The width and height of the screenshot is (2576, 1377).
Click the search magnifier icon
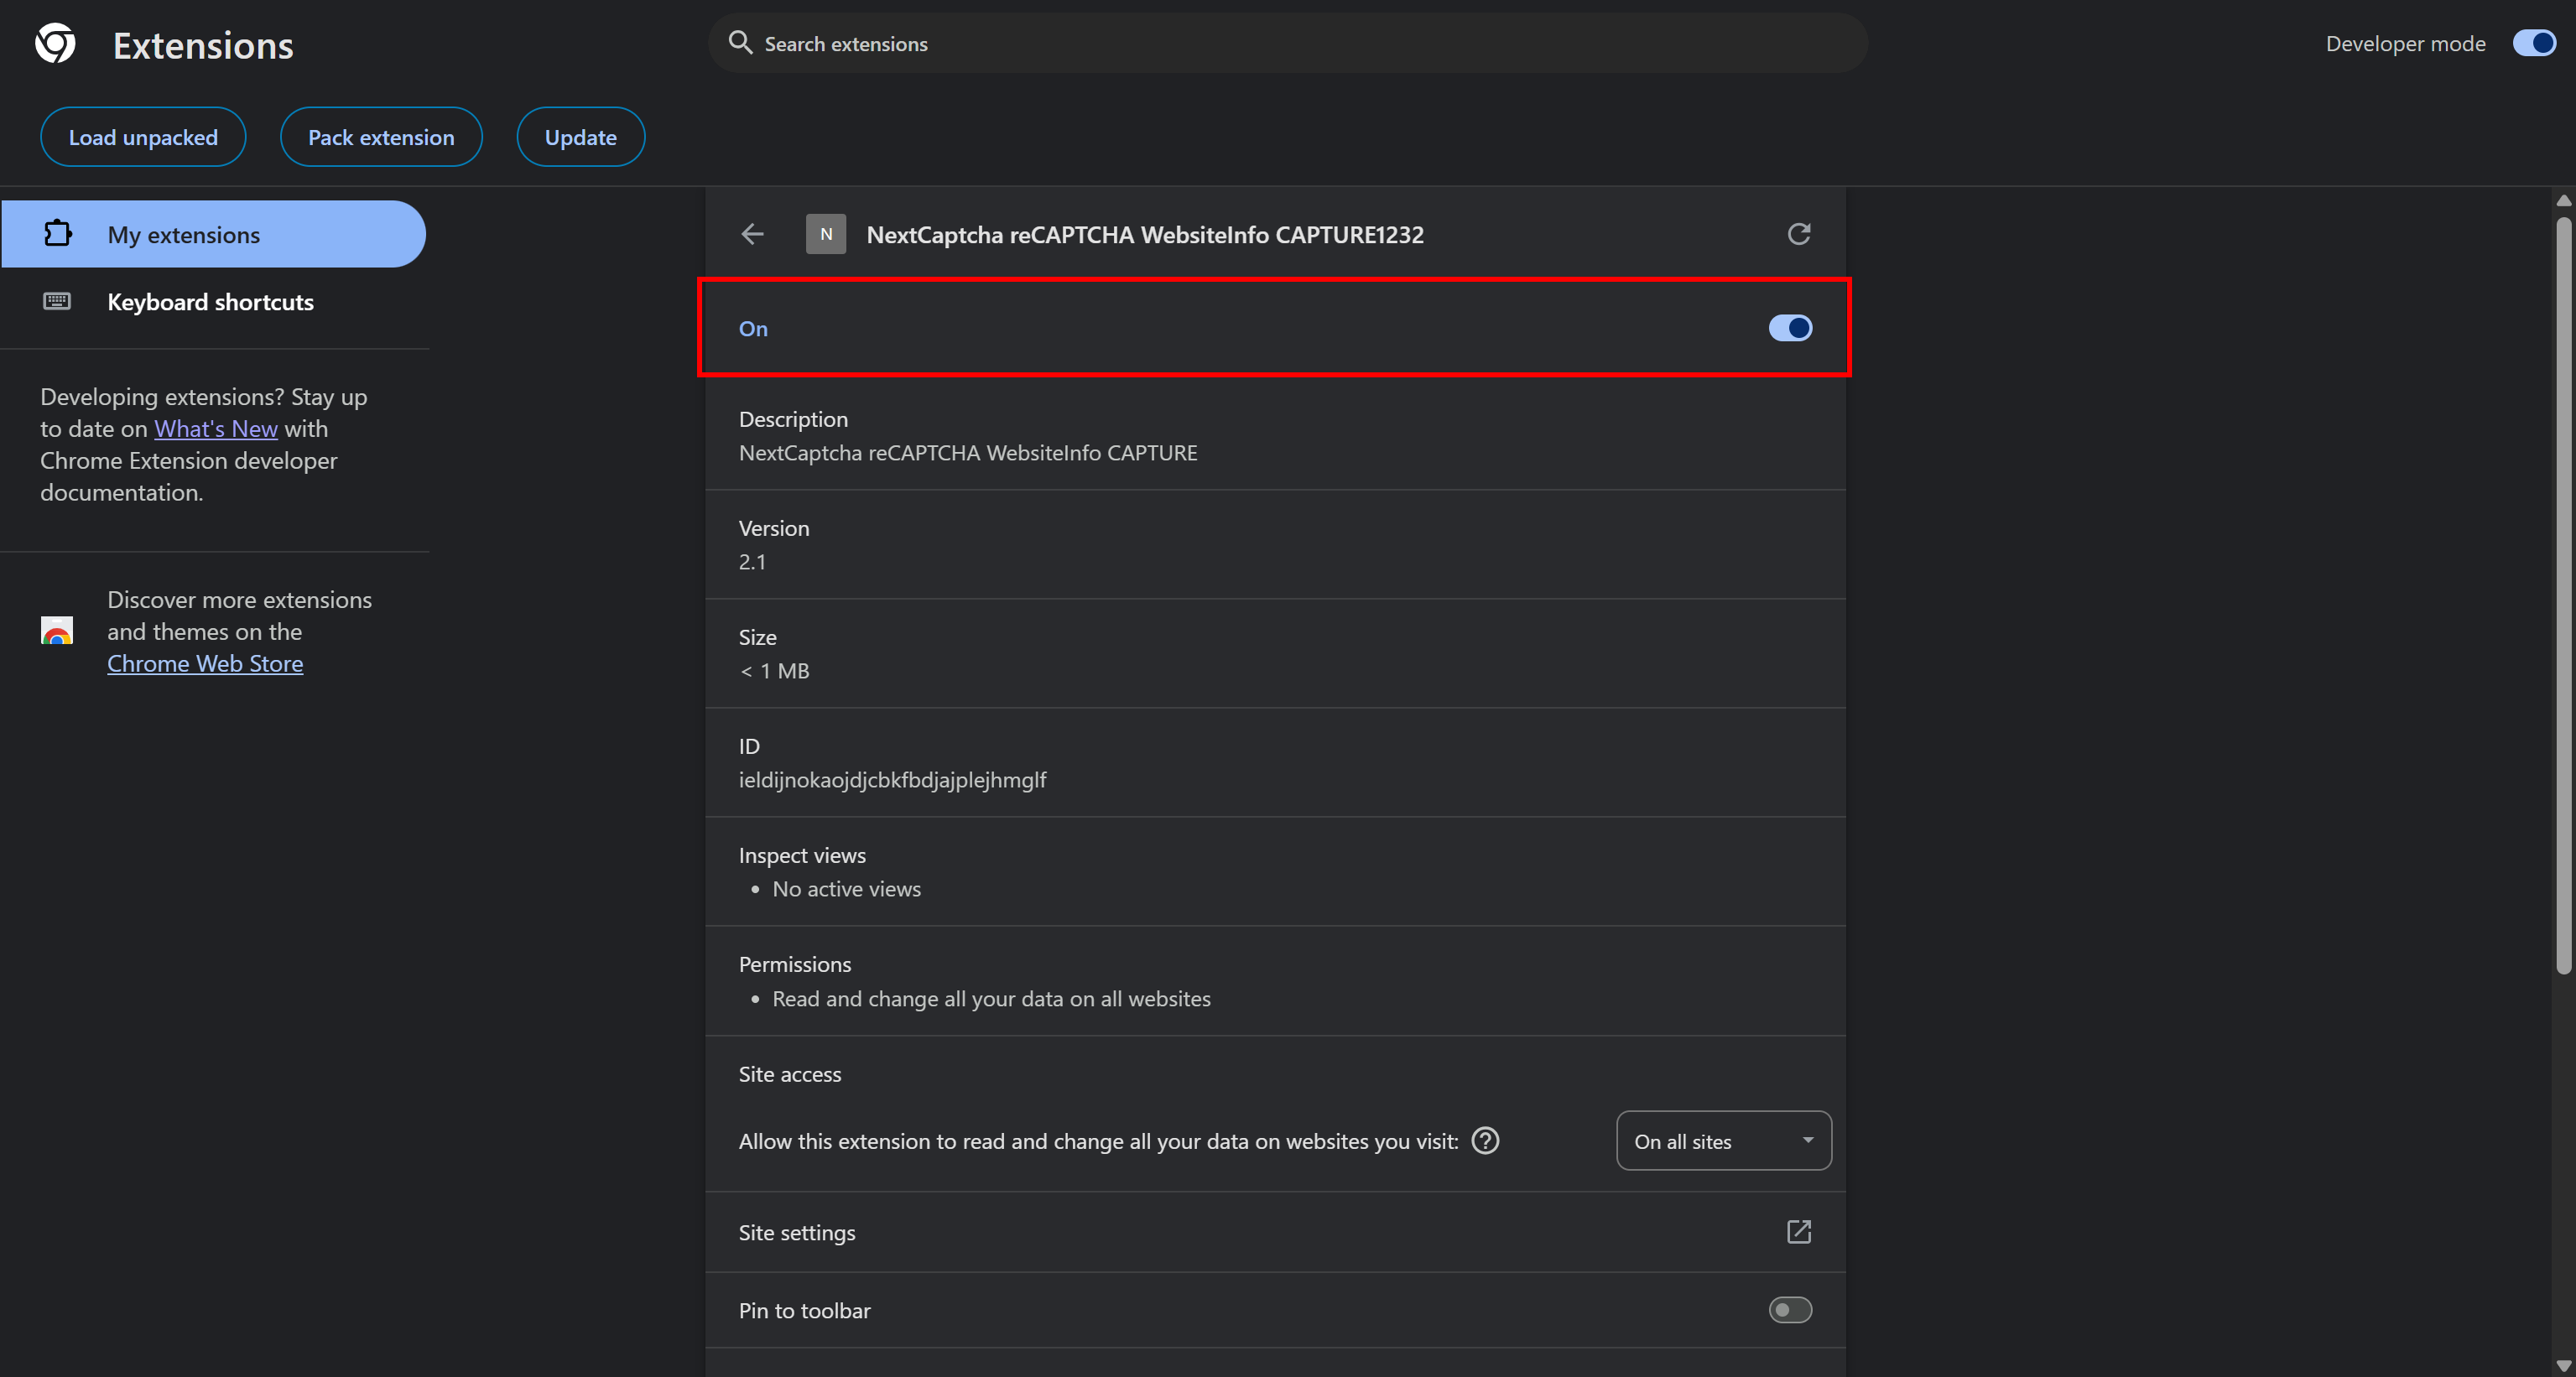tap(740, 43)
